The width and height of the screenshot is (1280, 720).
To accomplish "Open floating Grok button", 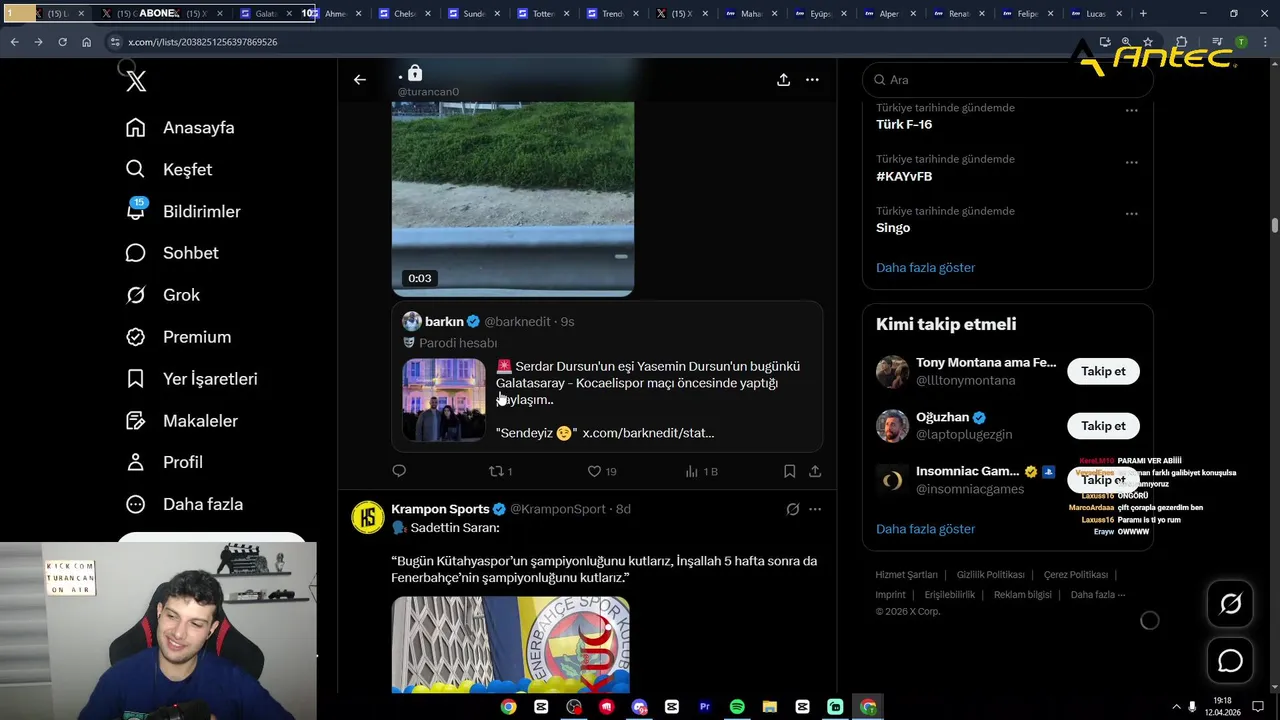I will [x=1230, y=604].
